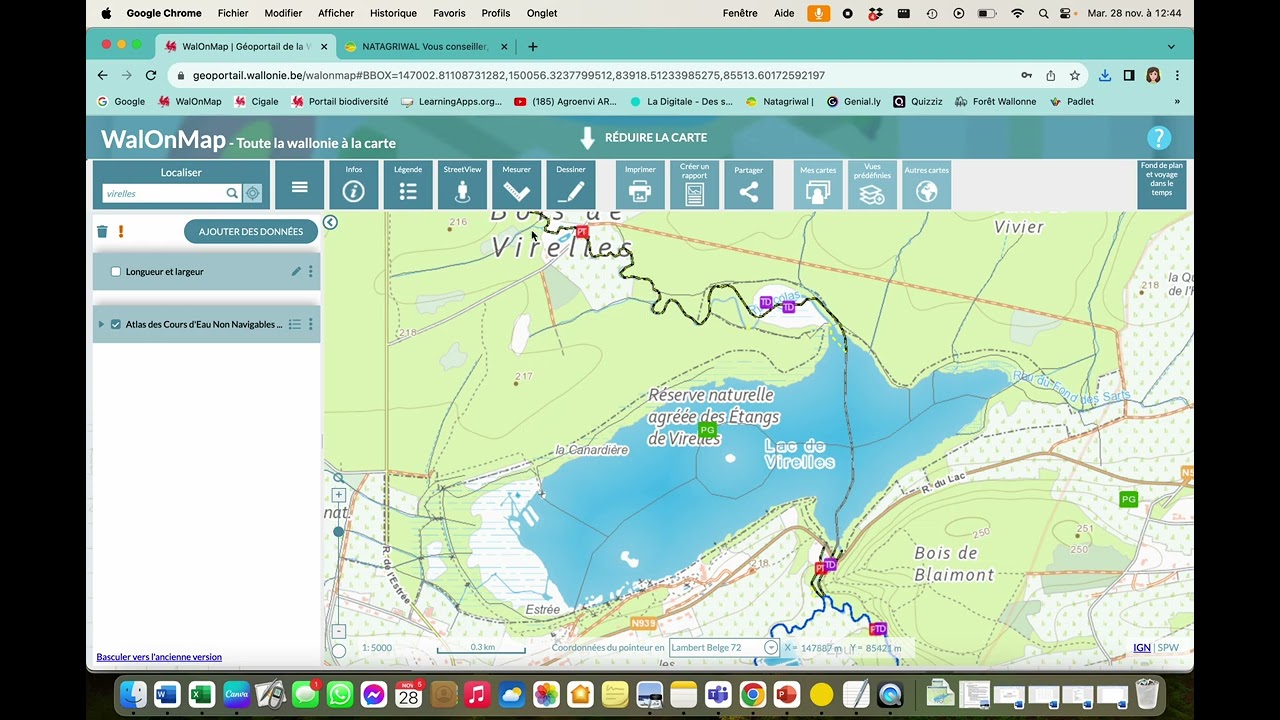
Task: Select the Mesurer ruler tool
Action: pyautogui.click(x=516, y=185)
